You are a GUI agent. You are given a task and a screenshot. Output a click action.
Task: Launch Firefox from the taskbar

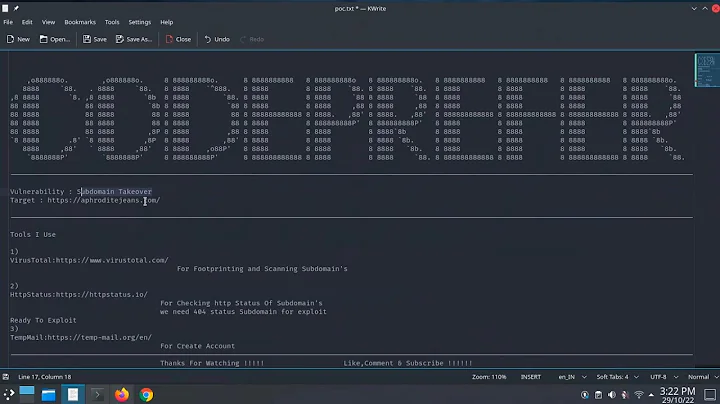coord(122,394)
